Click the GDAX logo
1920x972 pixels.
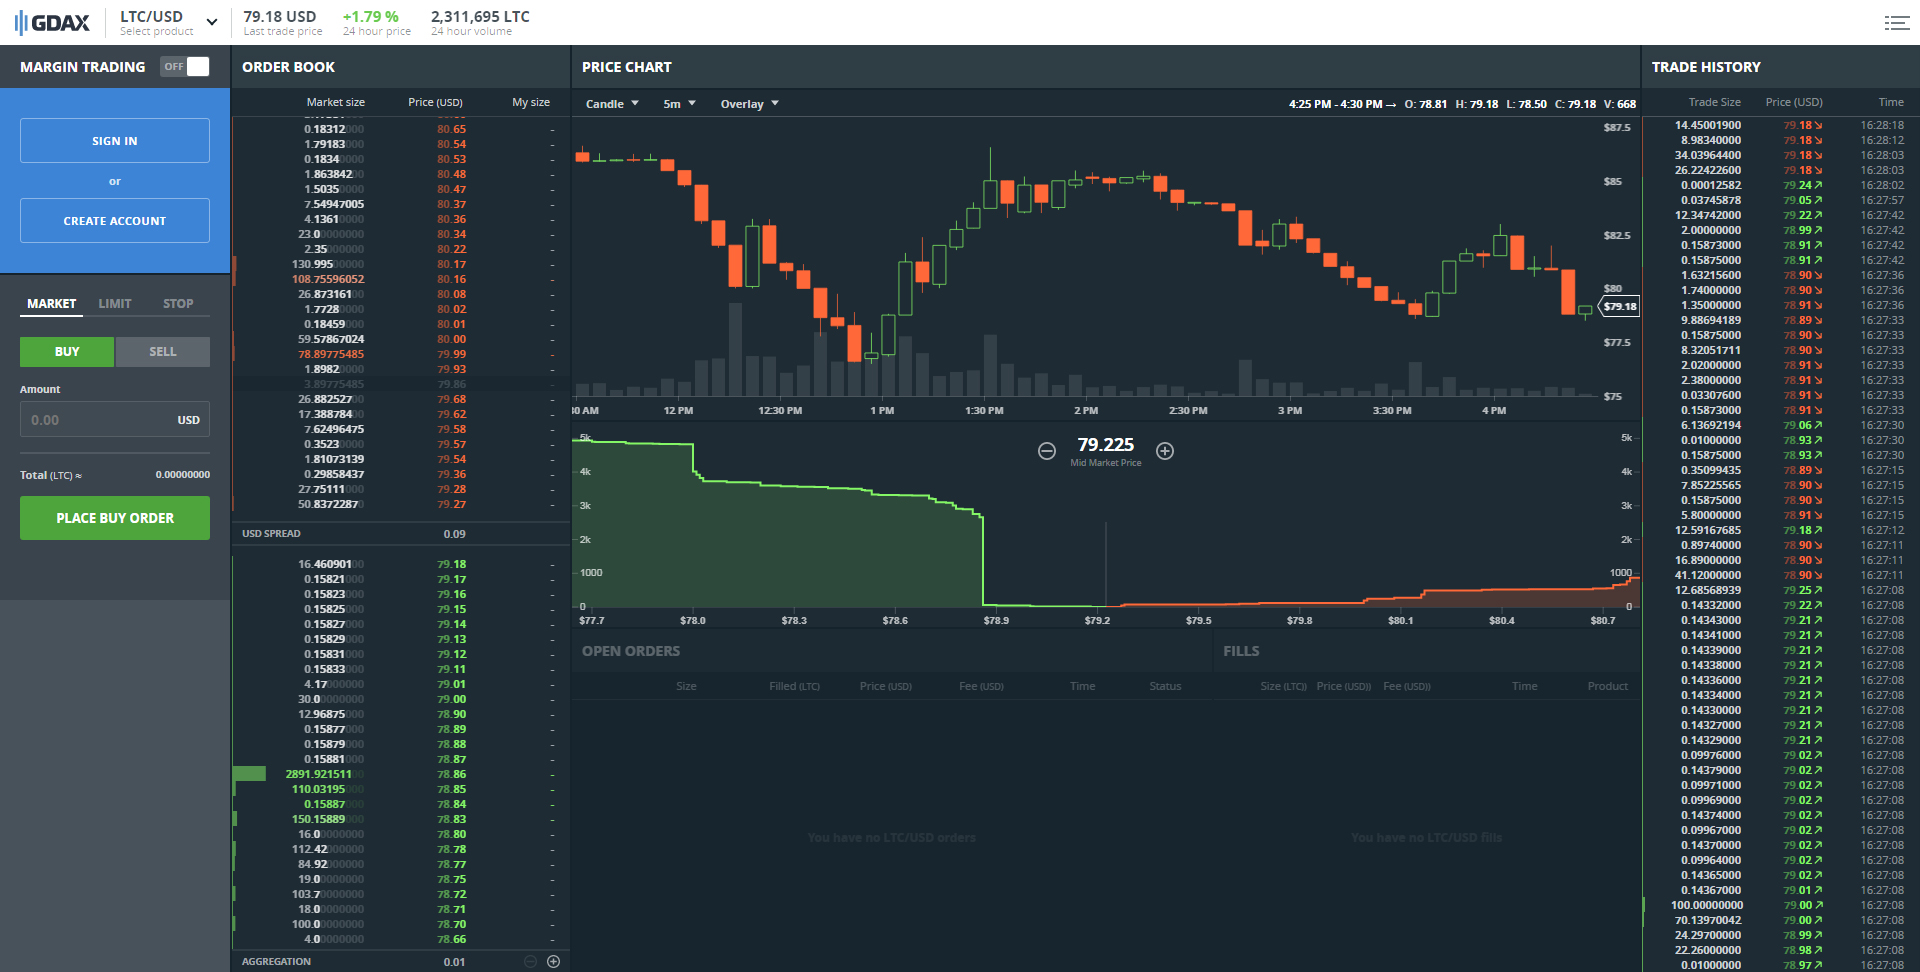pyautogui.click(x=52, y=22)
